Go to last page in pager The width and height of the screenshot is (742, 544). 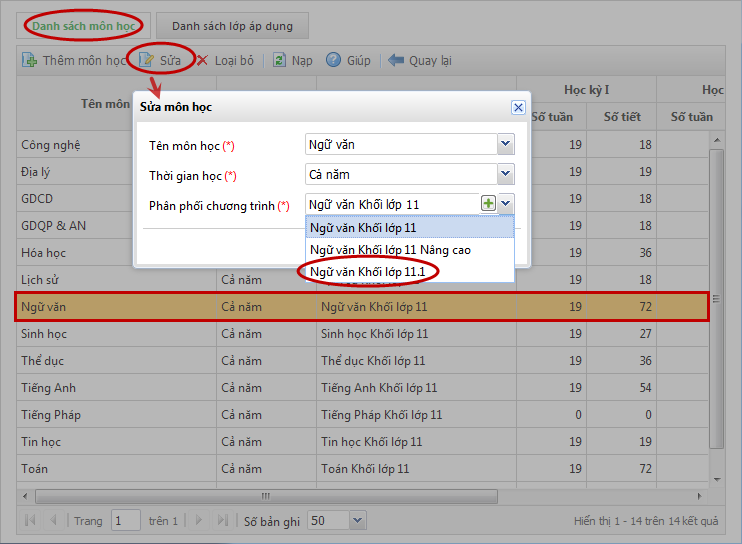[x=222, y=520]
